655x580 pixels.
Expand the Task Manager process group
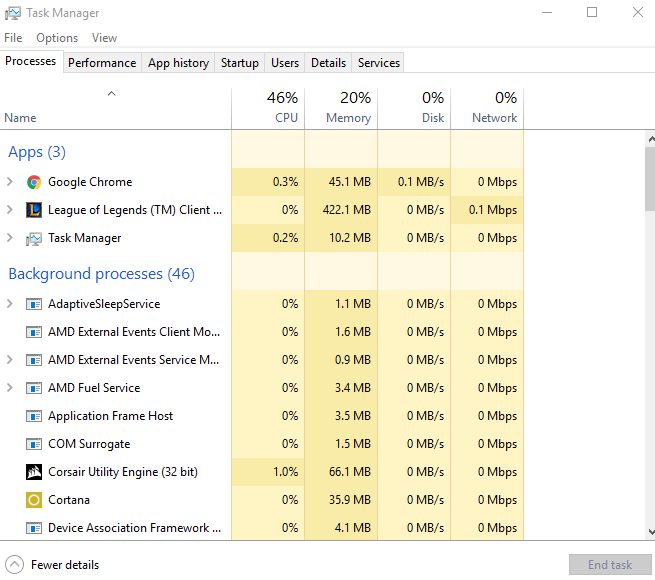(10, 238)
